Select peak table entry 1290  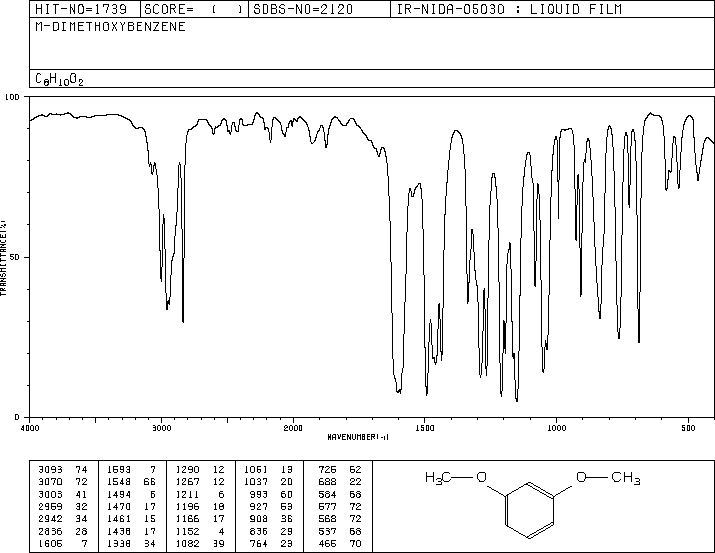tap(187, 470)
